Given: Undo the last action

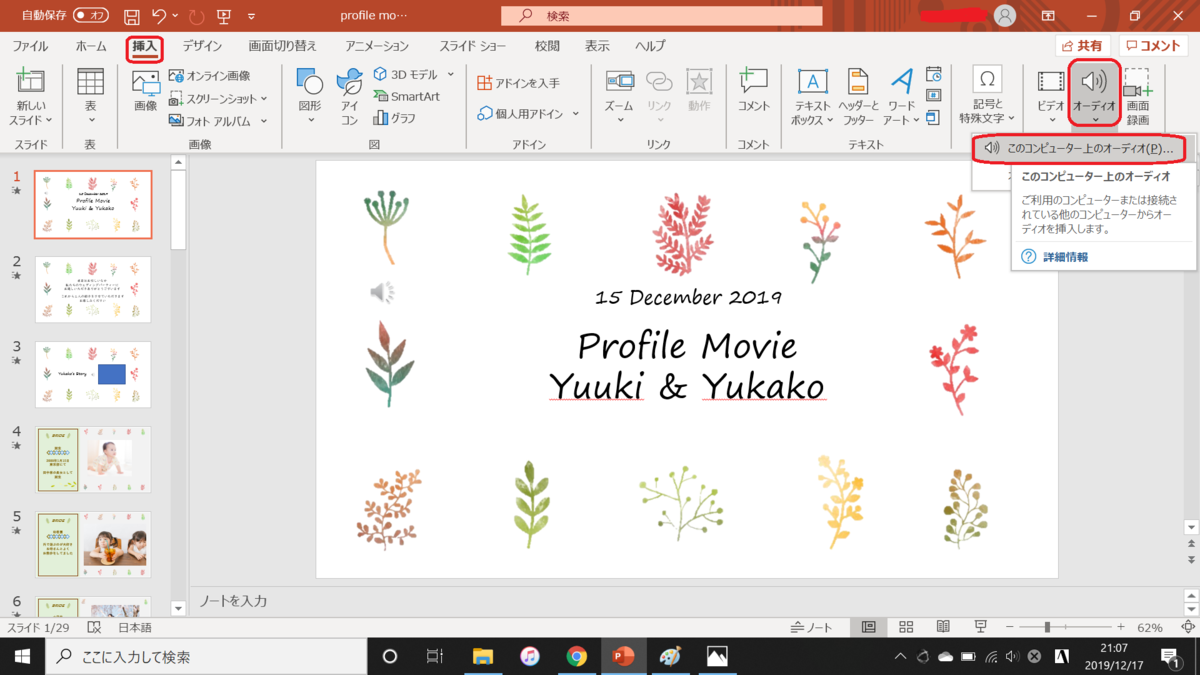Looking at the screenshot, I should point(158,16).
